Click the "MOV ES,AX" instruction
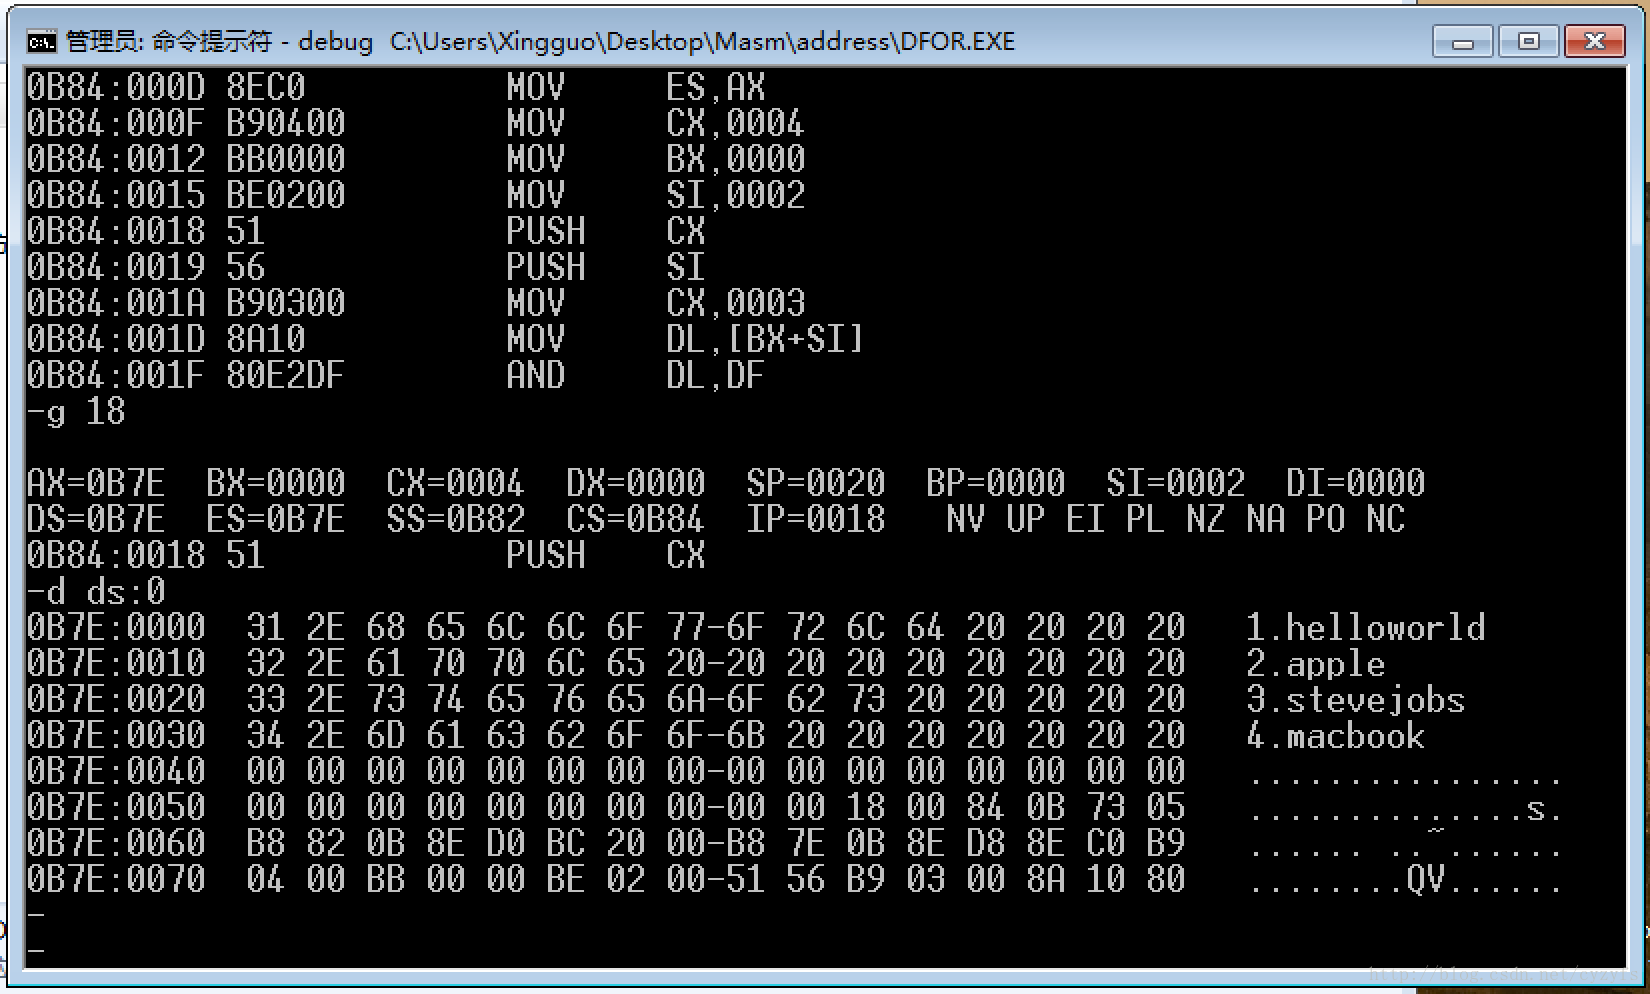 click(x=636, y=88)
